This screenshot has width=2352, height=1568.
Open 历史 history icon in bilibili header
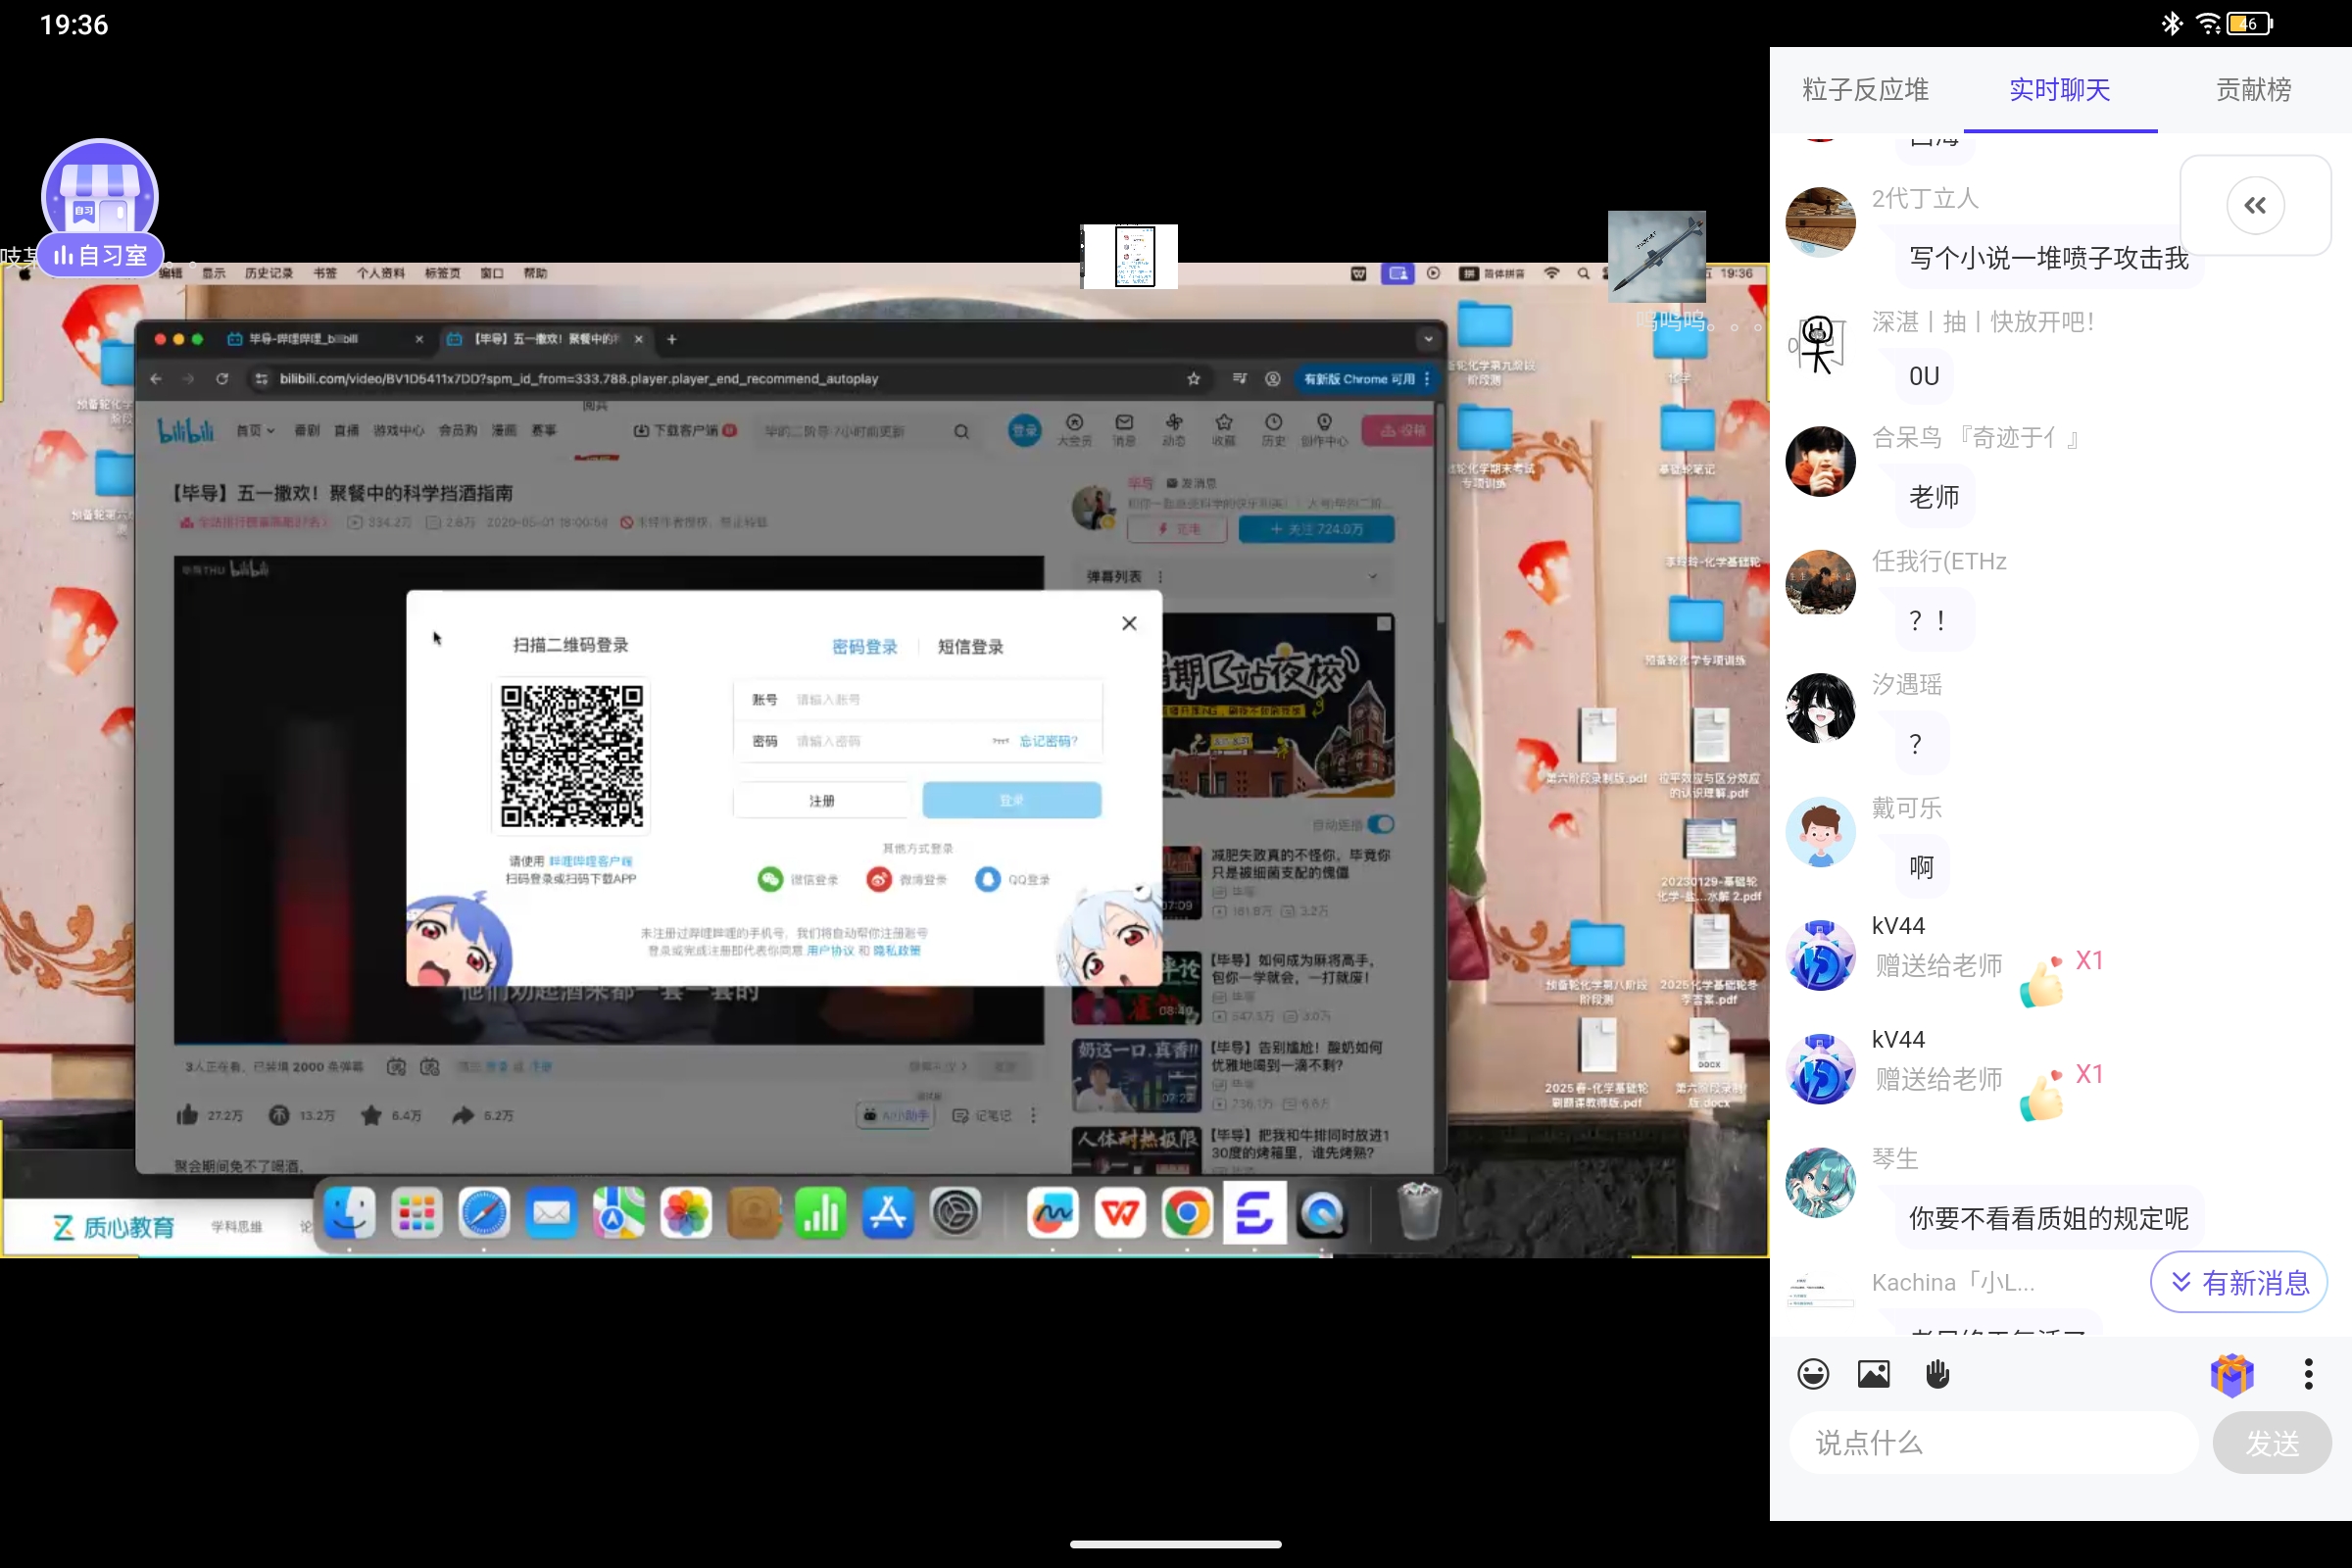click(x=1273, y=429)
